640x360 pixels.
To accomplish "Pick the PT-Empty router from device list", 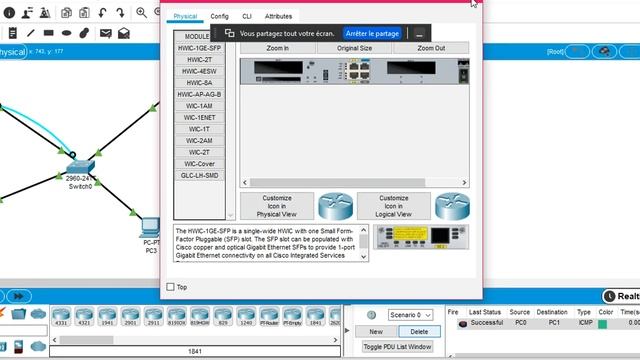I will pyautogui.click(x=293, y=316).
